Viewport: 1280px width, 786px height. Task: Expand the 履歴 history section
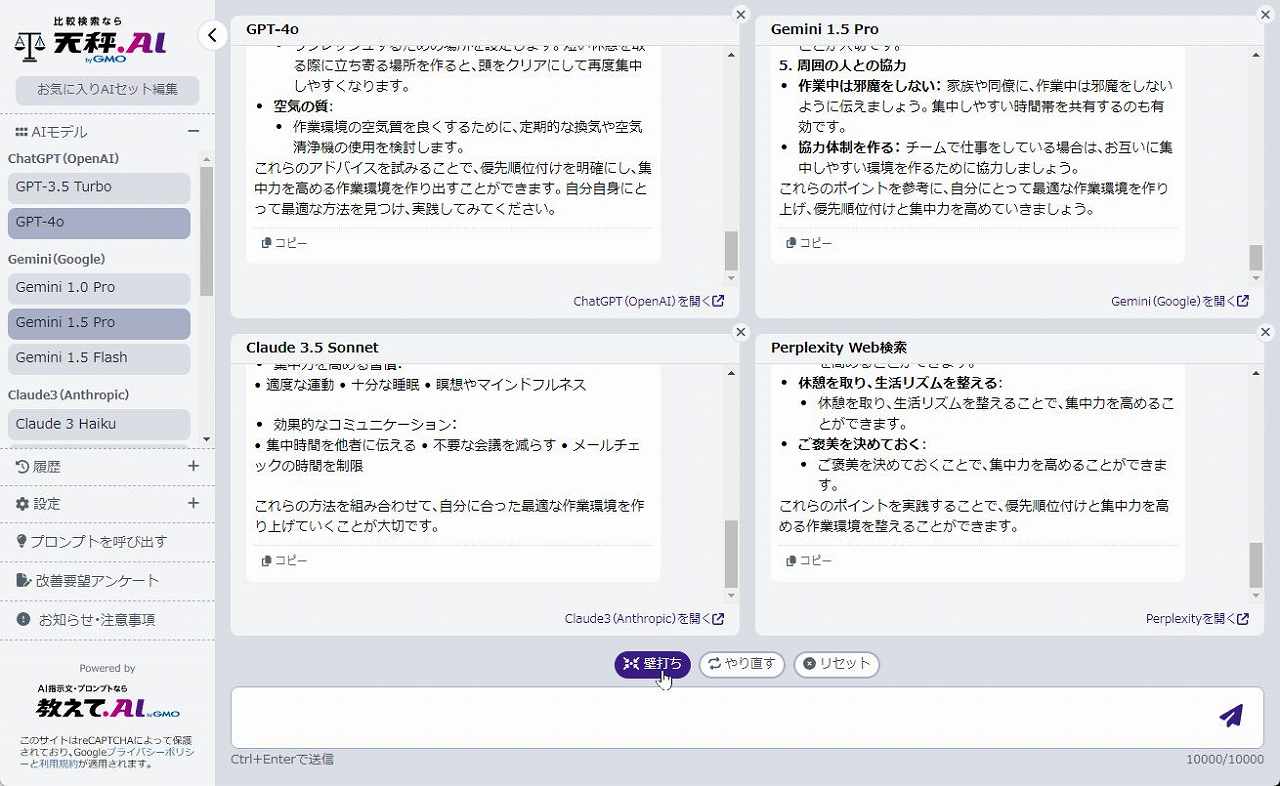(193, 466)
